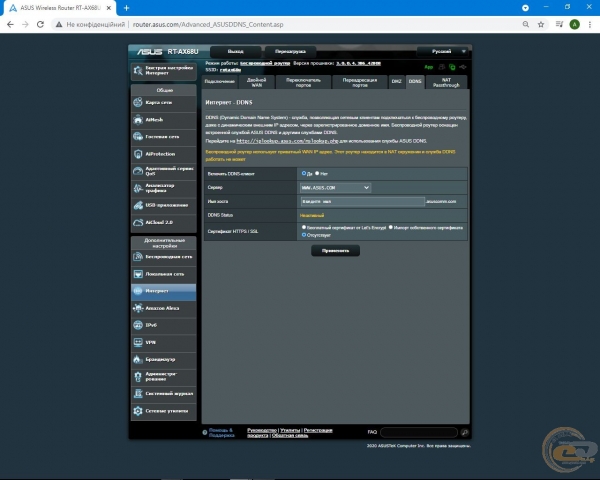The width and height of the screenshot is (600, 480).
Task: Select the DDNS tab
Action: click(415, 82)
